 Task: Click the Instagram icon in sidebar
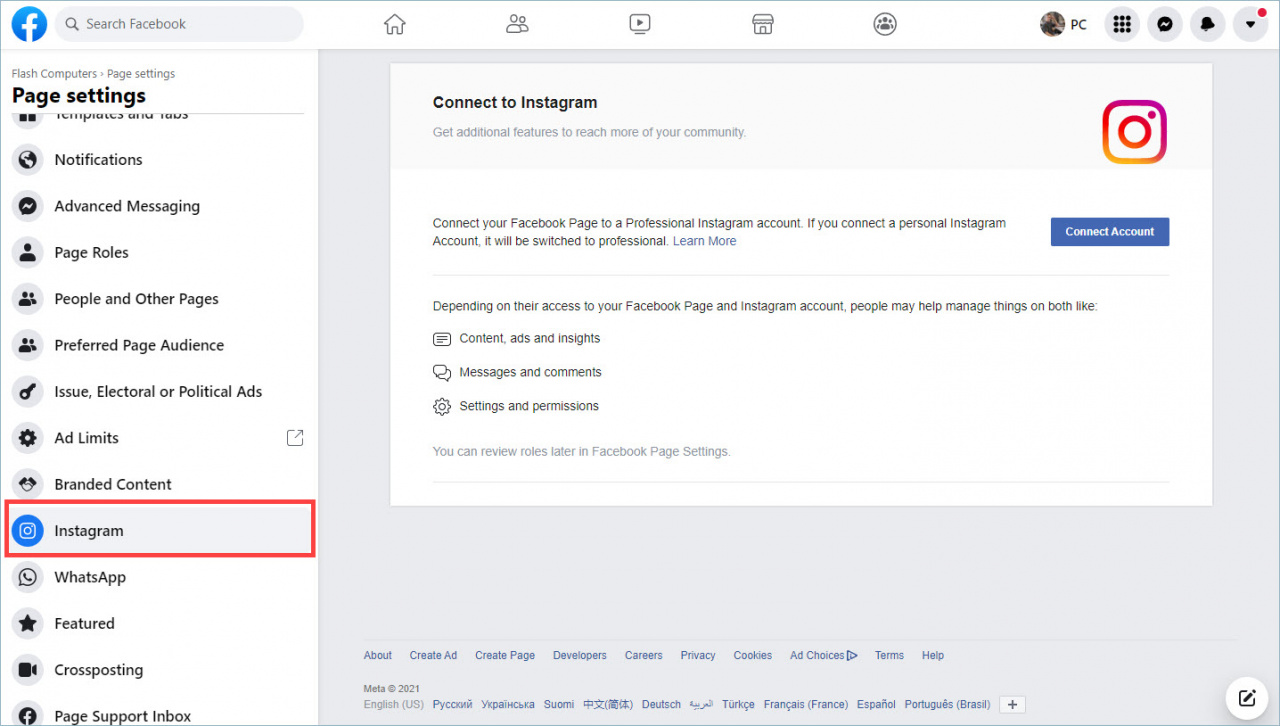(28, 531)
